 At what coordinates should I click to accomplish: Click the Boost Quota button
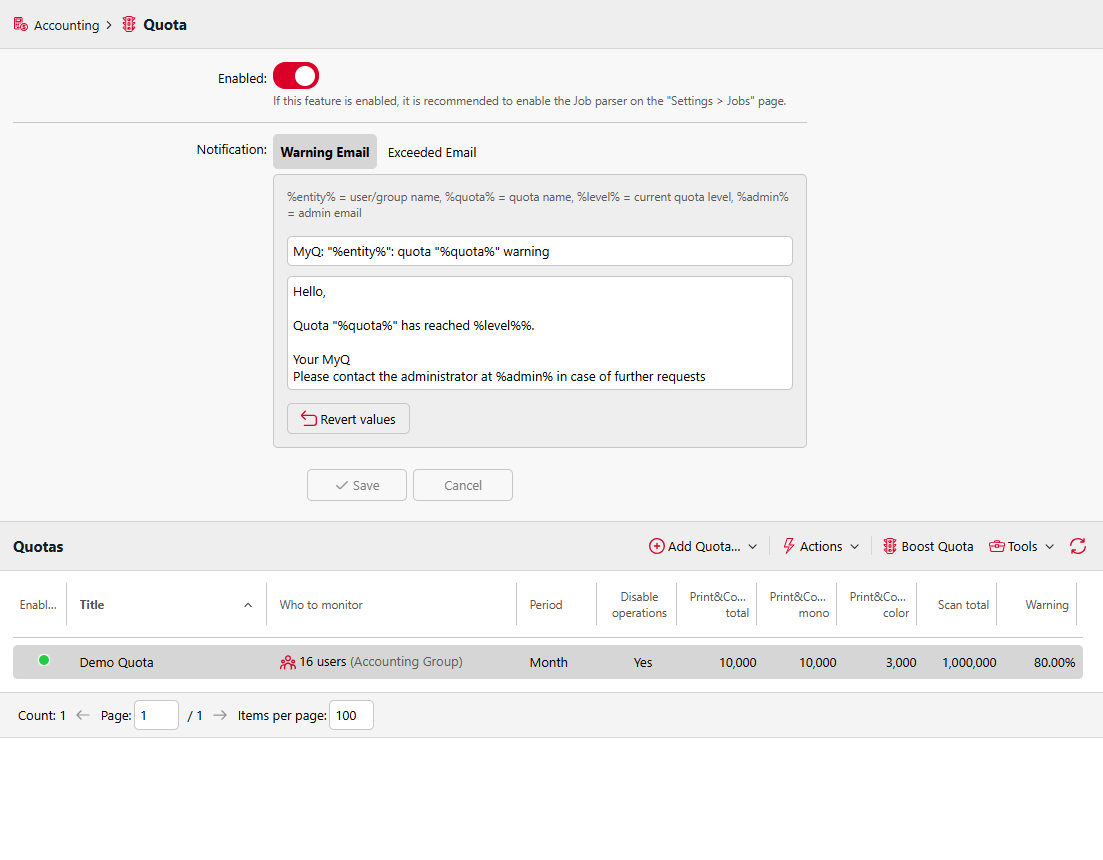[x=929, y=546]
